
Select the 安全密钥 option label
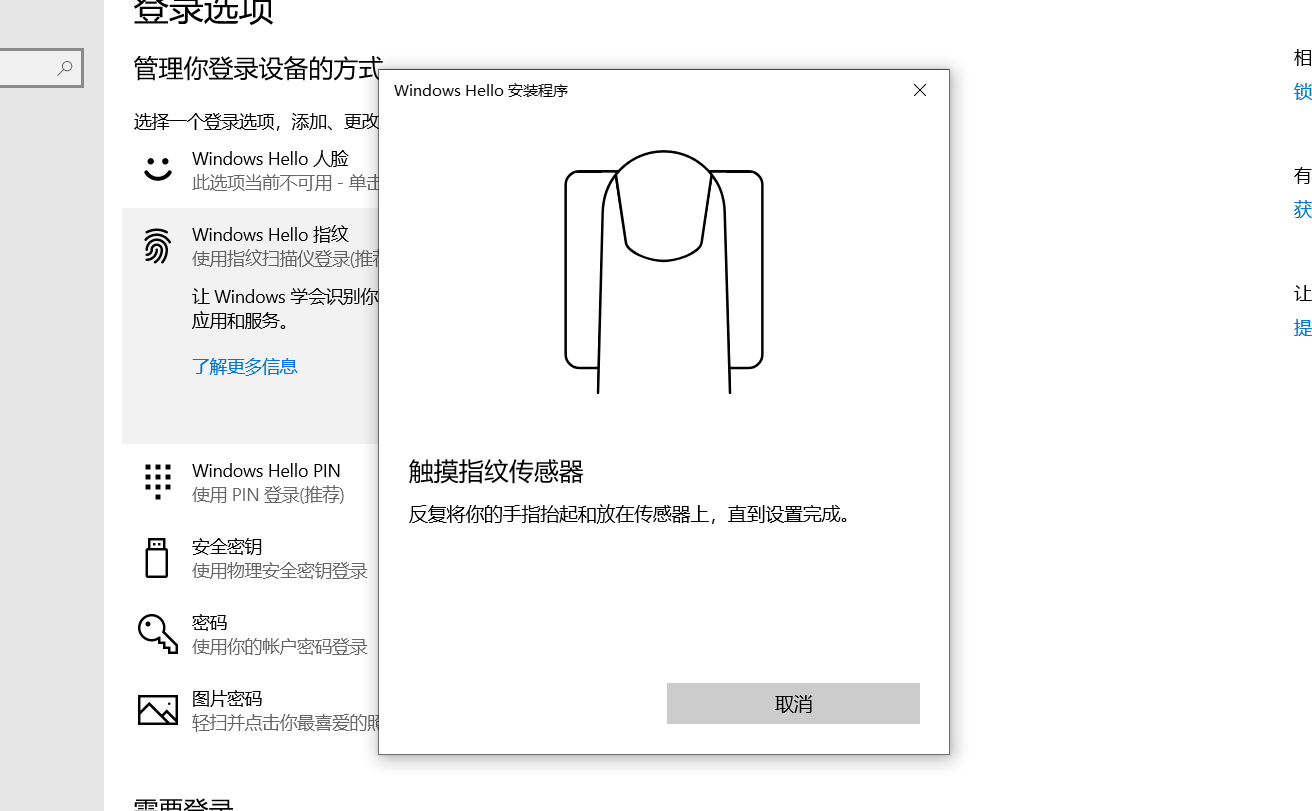227,546
